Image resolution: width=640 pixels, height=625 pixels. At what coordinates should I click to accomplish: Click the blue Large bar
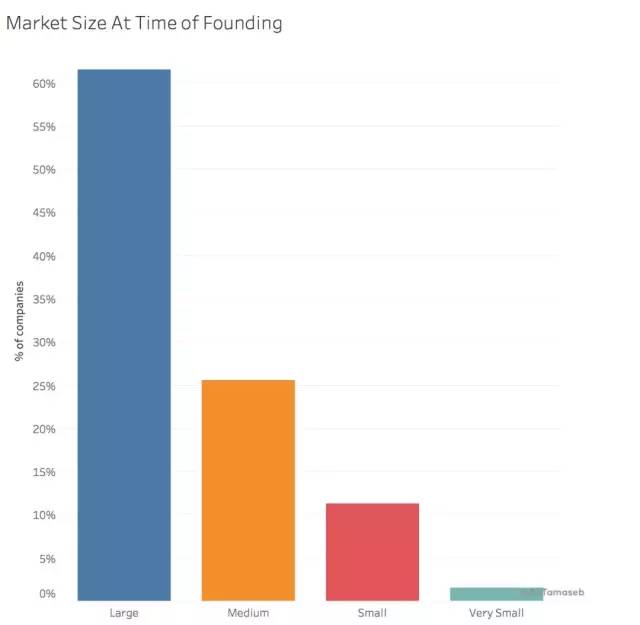124,335
